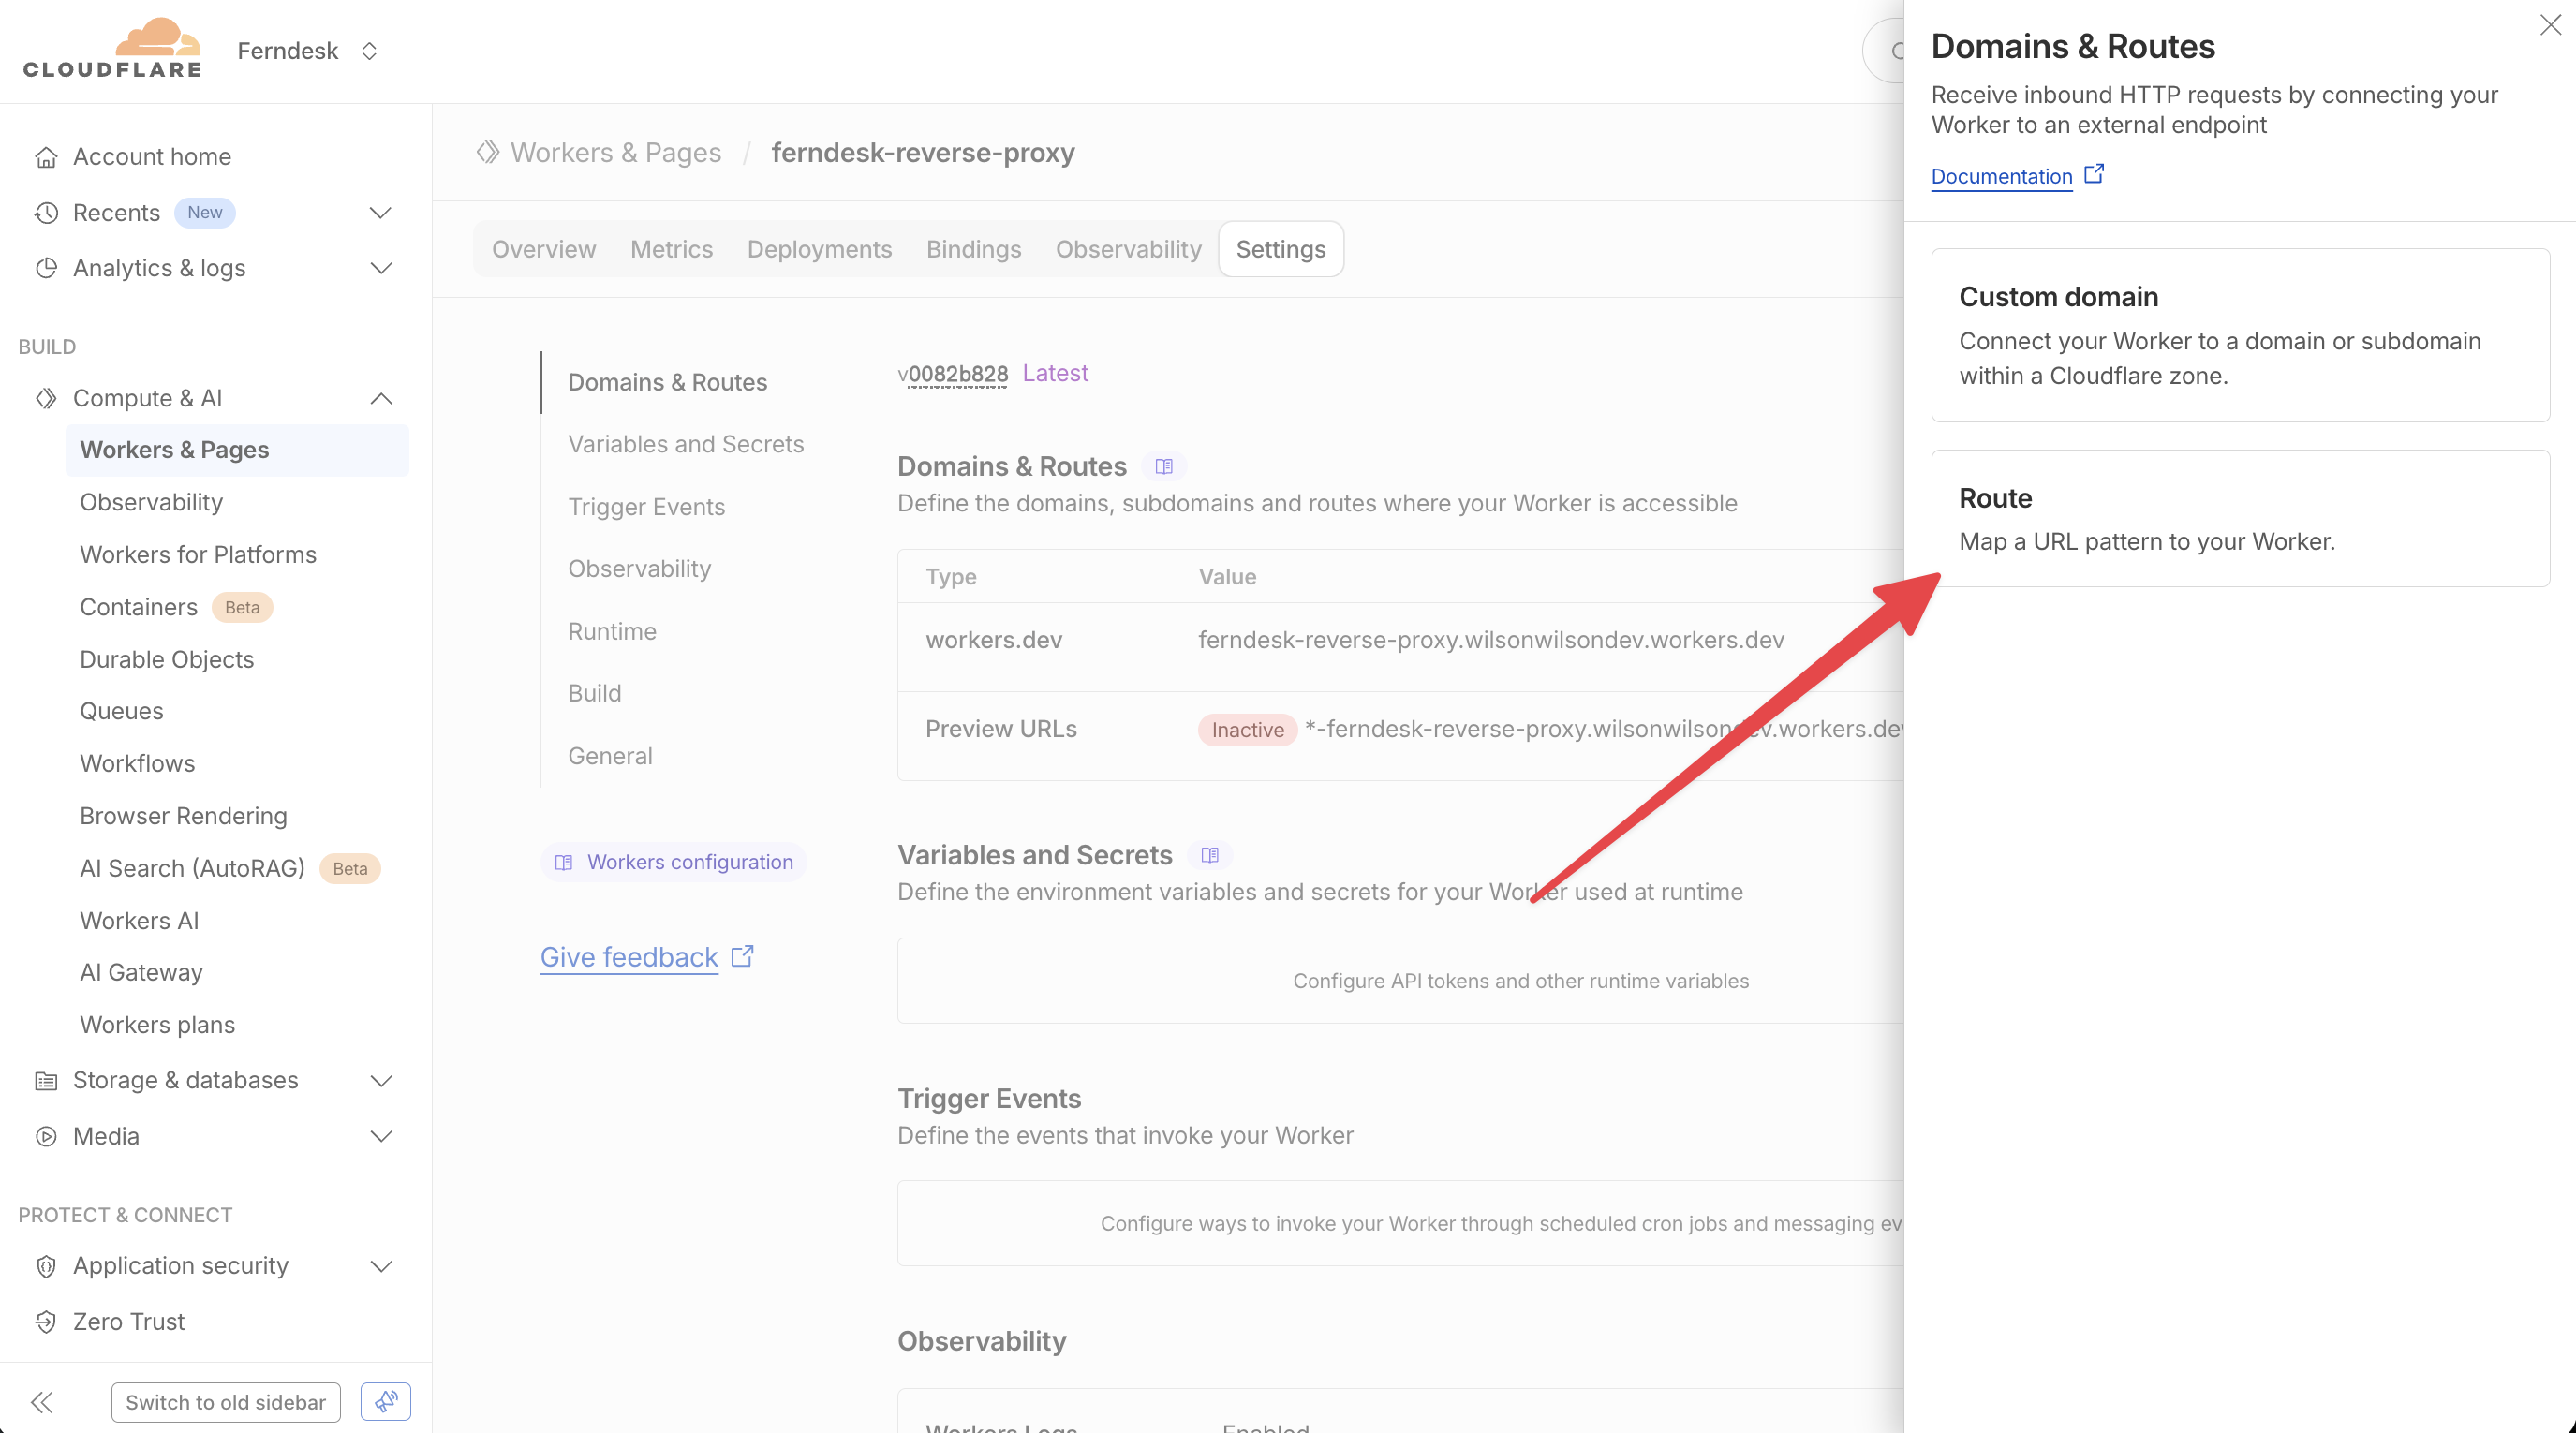
Task: Select the Zero Trust shield icon
Action: click(46, 1321)
